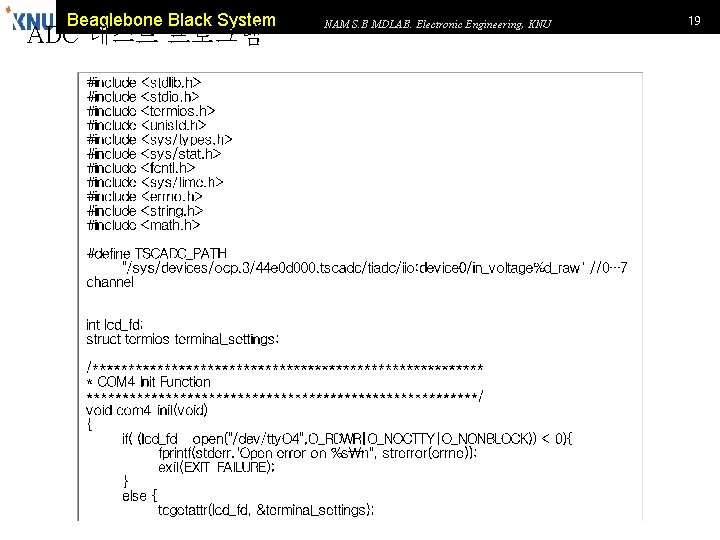The image size is (720, 540).
Task: Click the 'tcgetattr(lcd_fd, &terminal_settings);' line
Action: (266, 510)
